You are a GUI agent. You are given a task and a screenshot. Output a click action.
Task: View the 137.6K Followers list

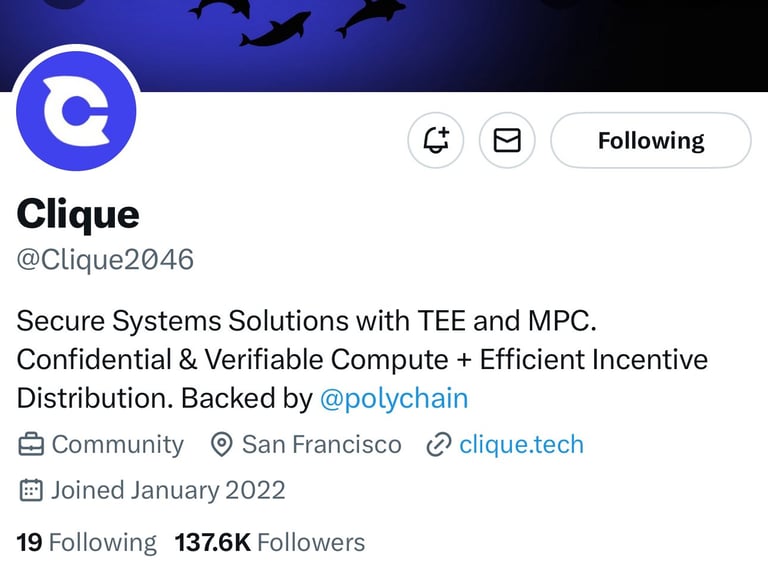click(x=270, y=542)
